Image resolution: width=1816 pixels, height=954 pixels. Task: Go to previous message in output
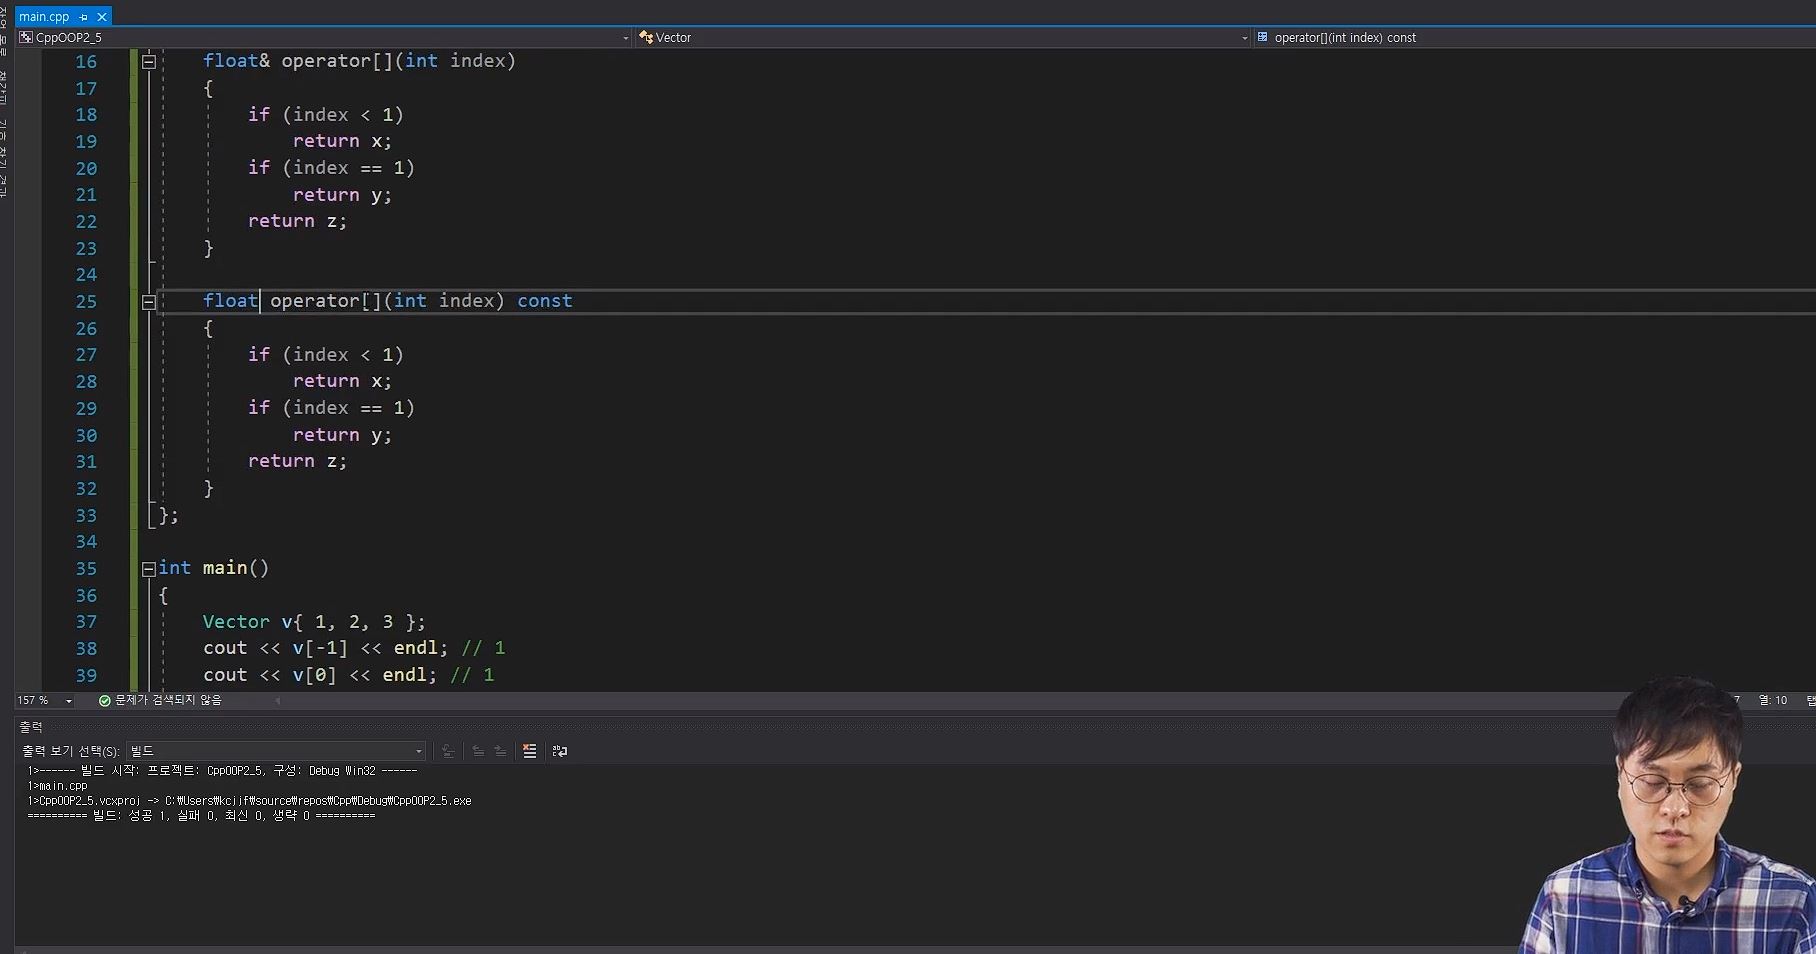tap(478, 751)
